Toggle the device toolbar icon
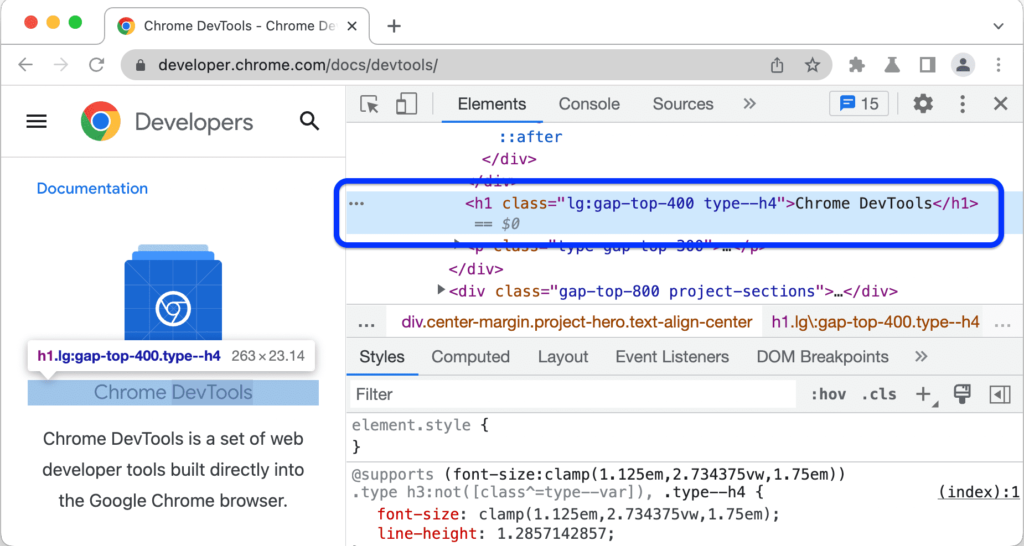Viewport: 1024px width, 546px height. coord(406,104)
